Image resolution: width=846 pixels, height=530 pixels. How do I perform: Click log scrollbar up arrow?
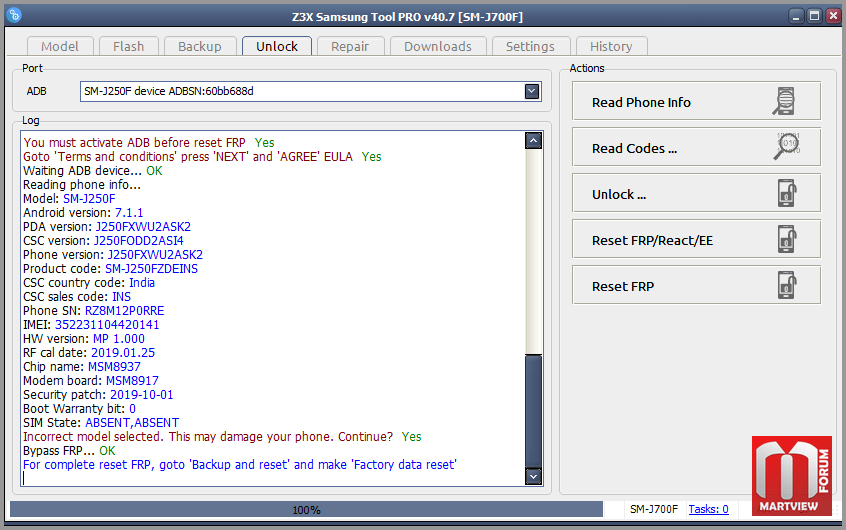point(534,141)
